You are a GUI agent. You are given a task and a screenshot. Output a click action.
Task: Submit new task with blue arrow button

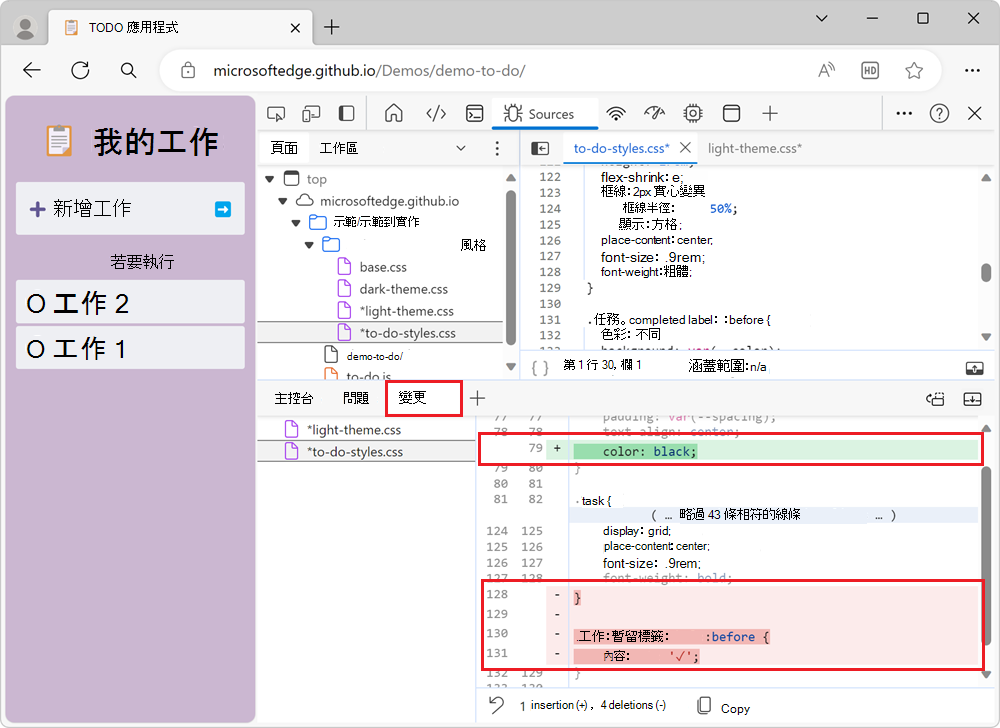coord(223,209)
